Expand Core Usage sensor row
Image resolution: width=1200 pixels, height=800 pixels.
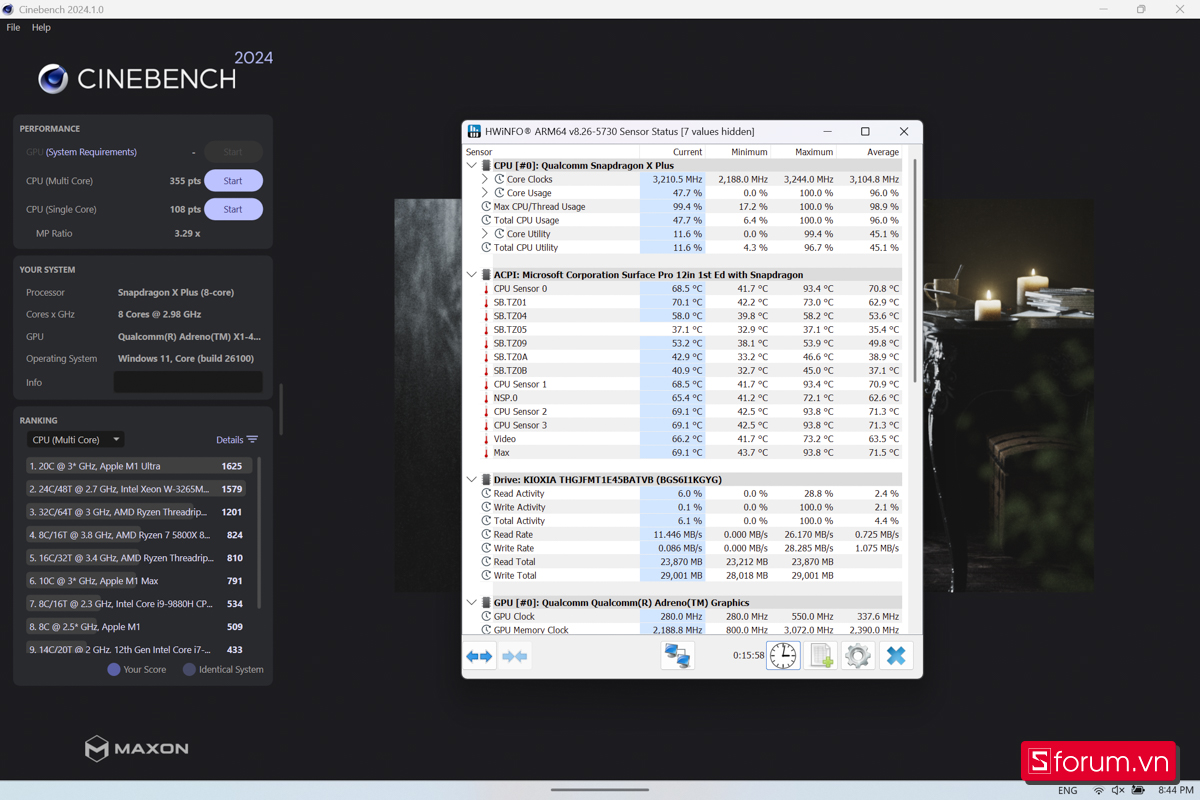point(486,193)
